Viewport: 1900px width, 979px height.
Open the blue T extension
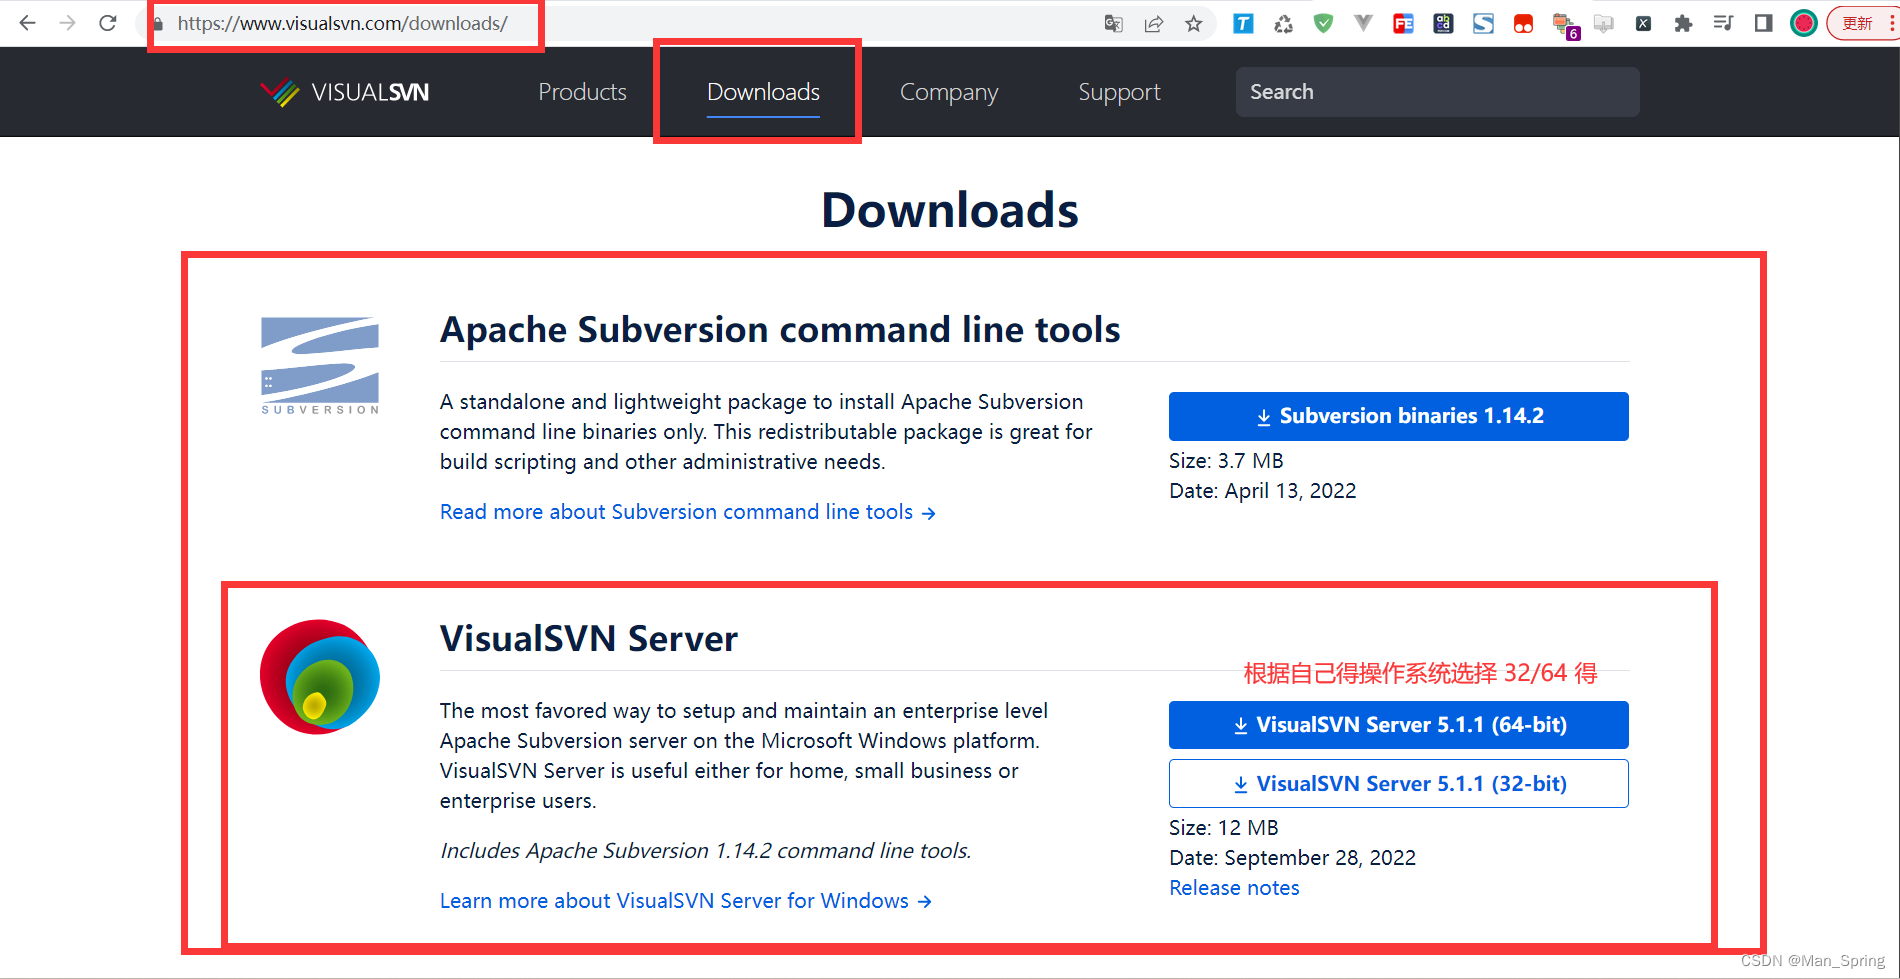tap(1243, 23)
